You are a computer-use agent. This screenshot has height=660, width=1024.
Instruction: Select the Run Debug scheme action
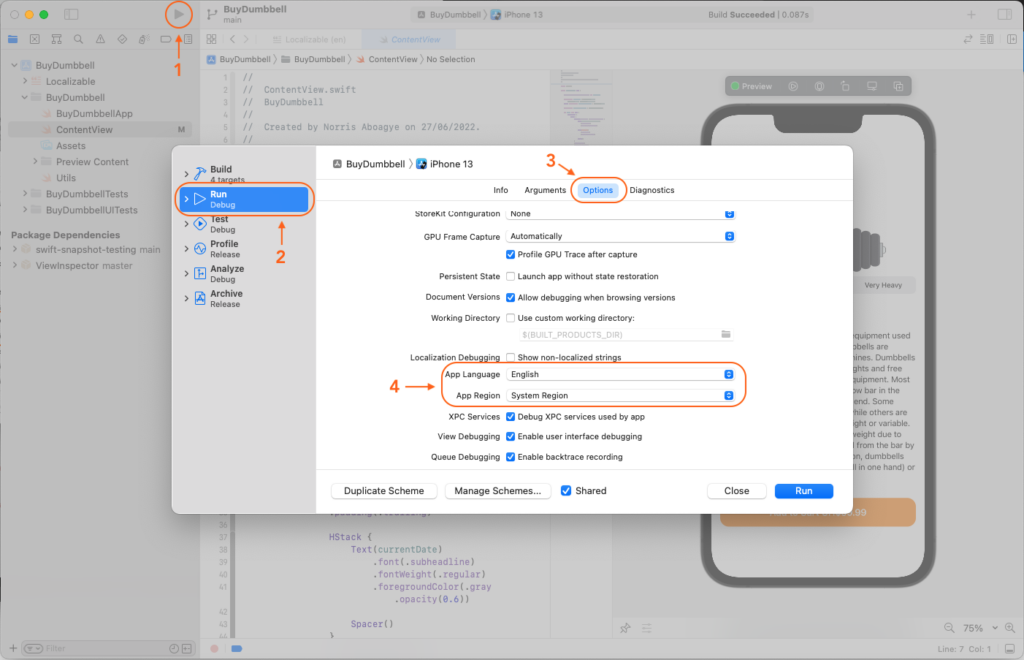click(x=245, y=199)
